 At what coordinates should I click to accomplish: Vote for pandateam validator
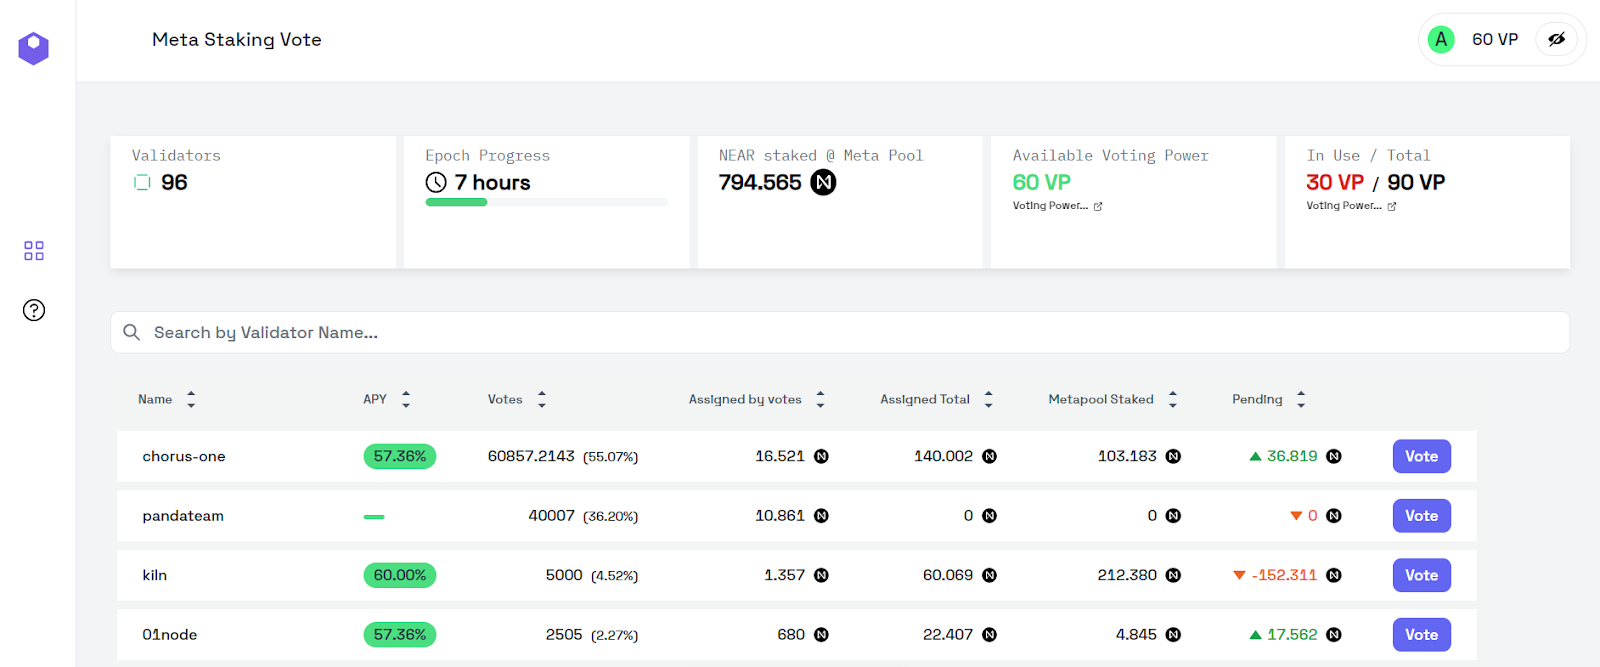[x=1422, y=516]
